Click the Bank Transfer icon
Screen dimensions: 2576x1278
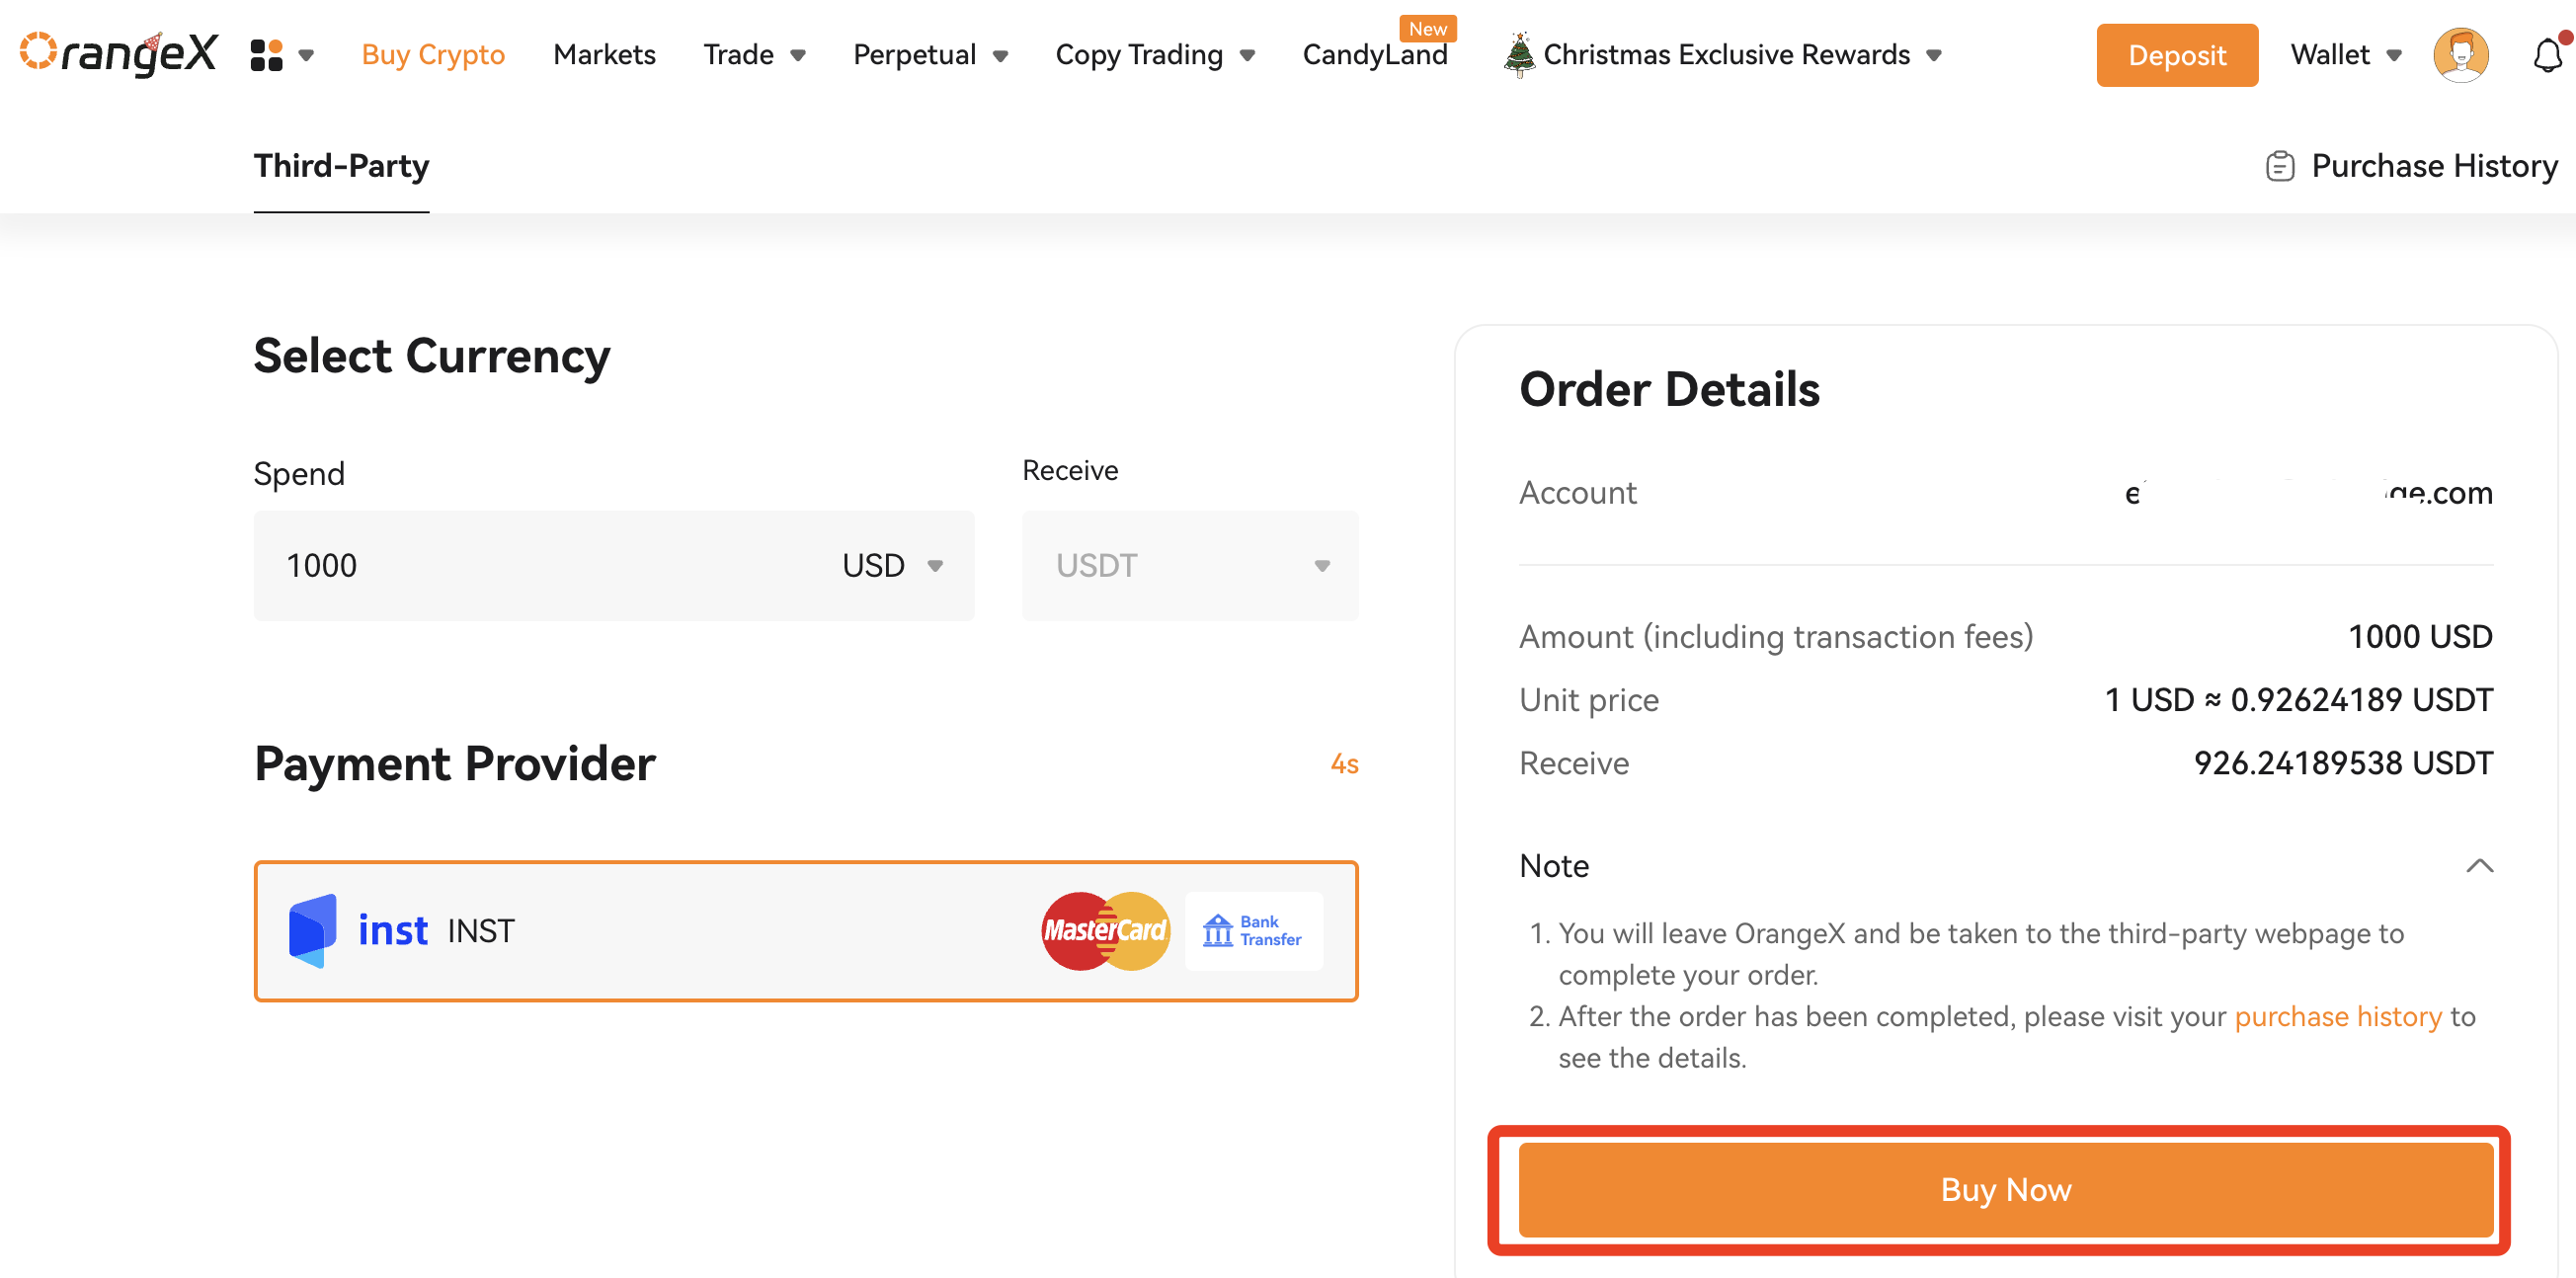[1253, 931]
